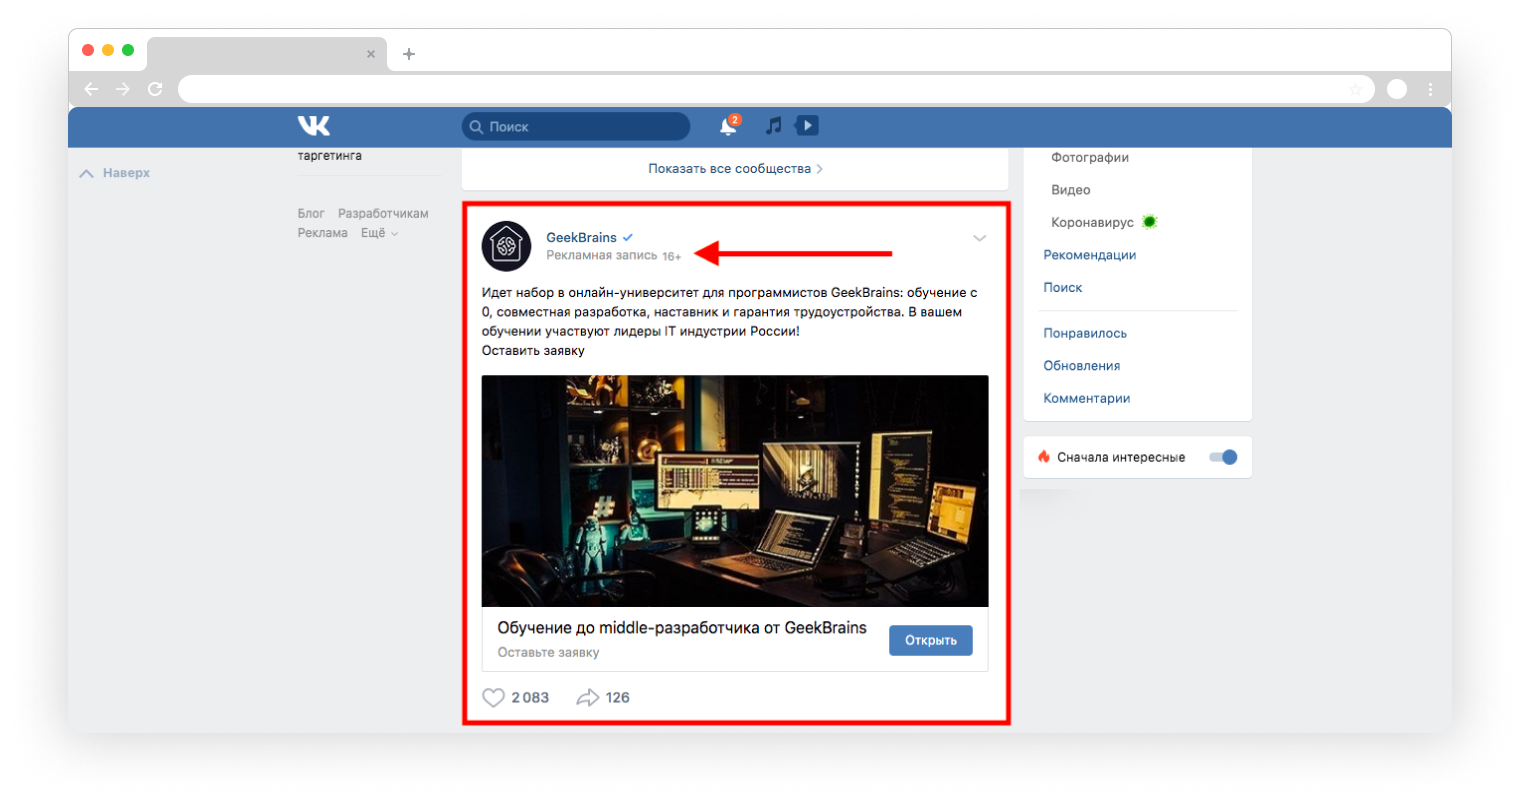Close the current browser tab
The height and width of the screenshot is (801, 1520).
click(x=371, y=54)
